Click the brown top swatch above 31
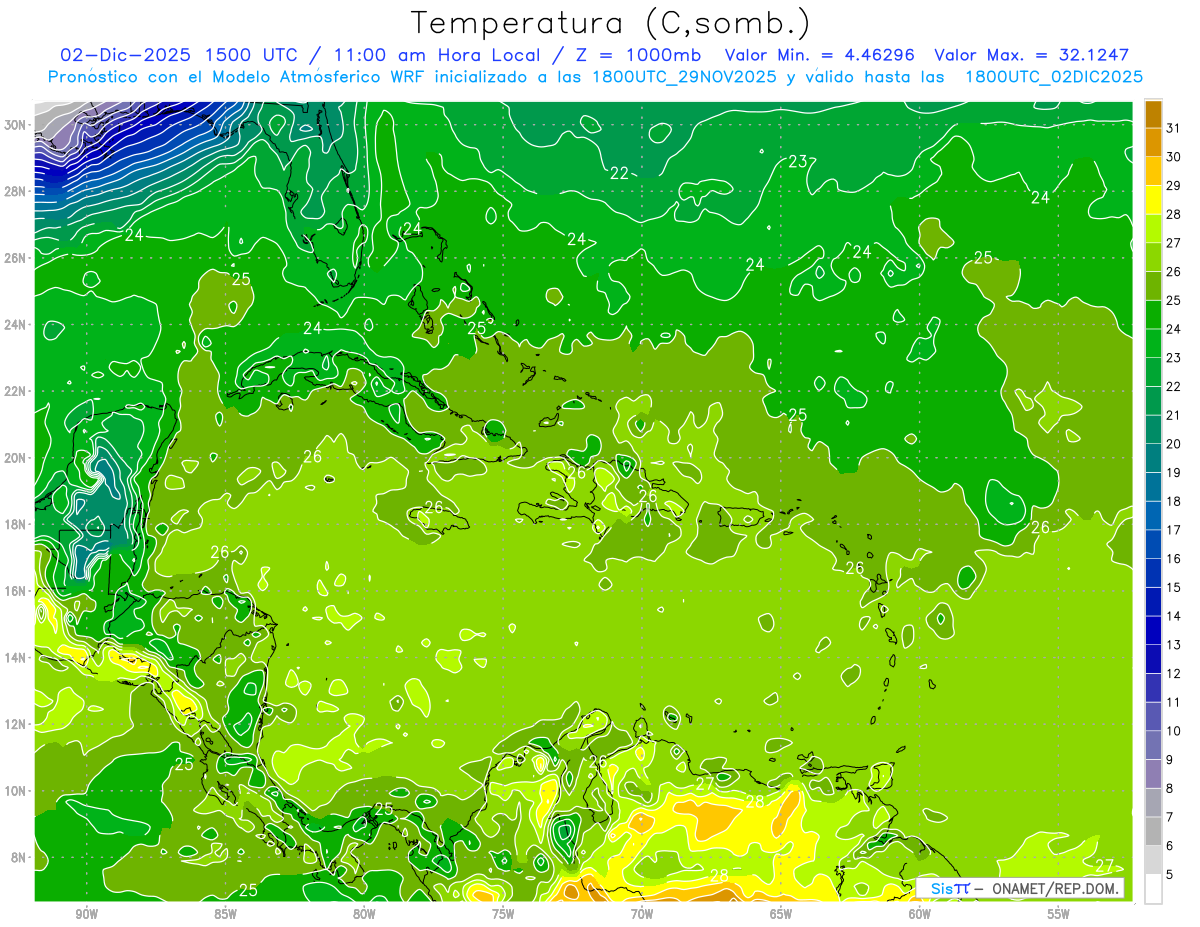 click(x=1153, y=113)
